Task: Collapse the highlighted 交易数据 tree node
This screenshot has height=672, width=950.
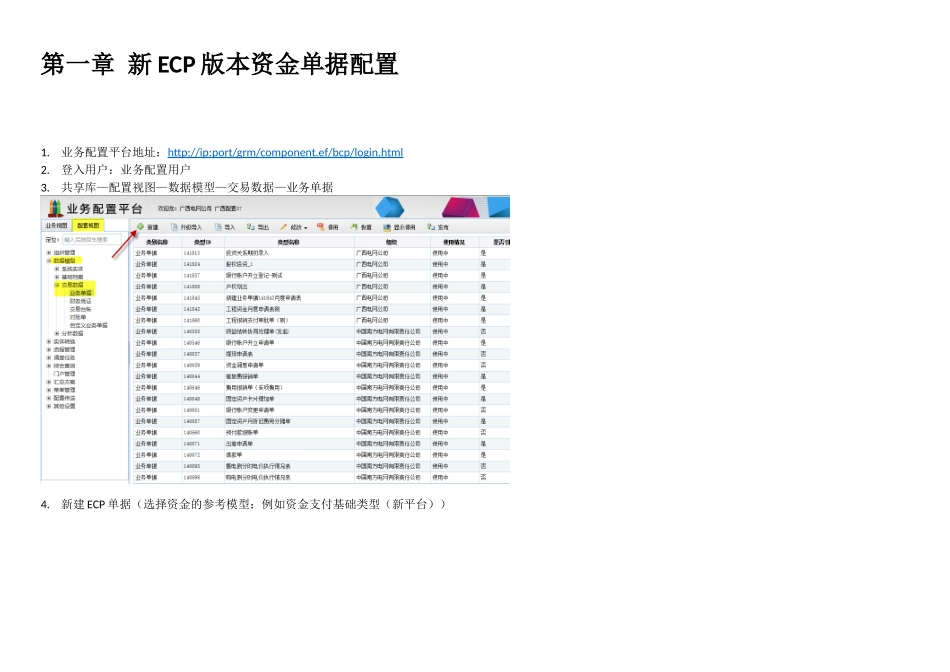Action: coord(57,285)
